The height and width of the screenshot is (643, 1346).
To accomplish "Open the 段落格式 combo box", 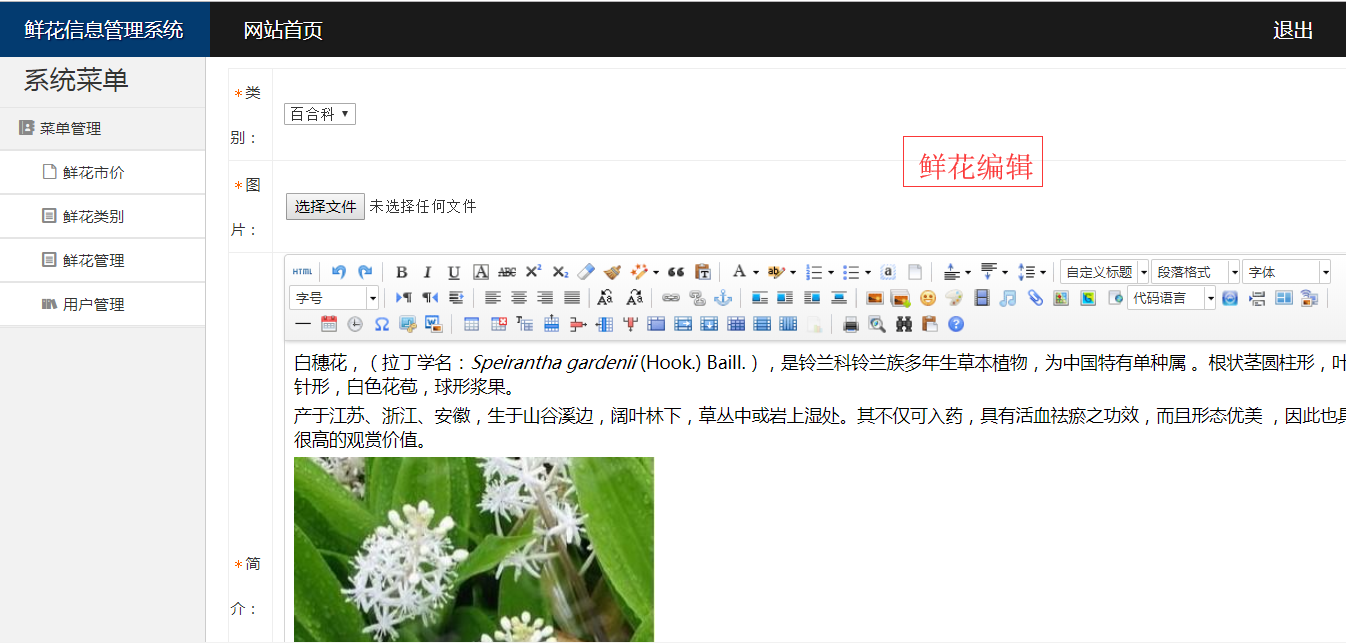I will [1195, 272].
